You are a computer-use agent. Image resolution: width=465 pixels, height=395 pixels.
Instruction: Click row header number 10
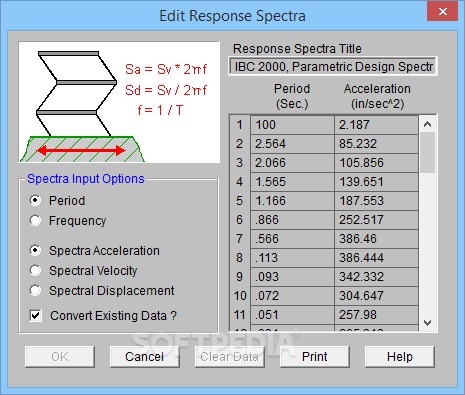tap(240, 296)
